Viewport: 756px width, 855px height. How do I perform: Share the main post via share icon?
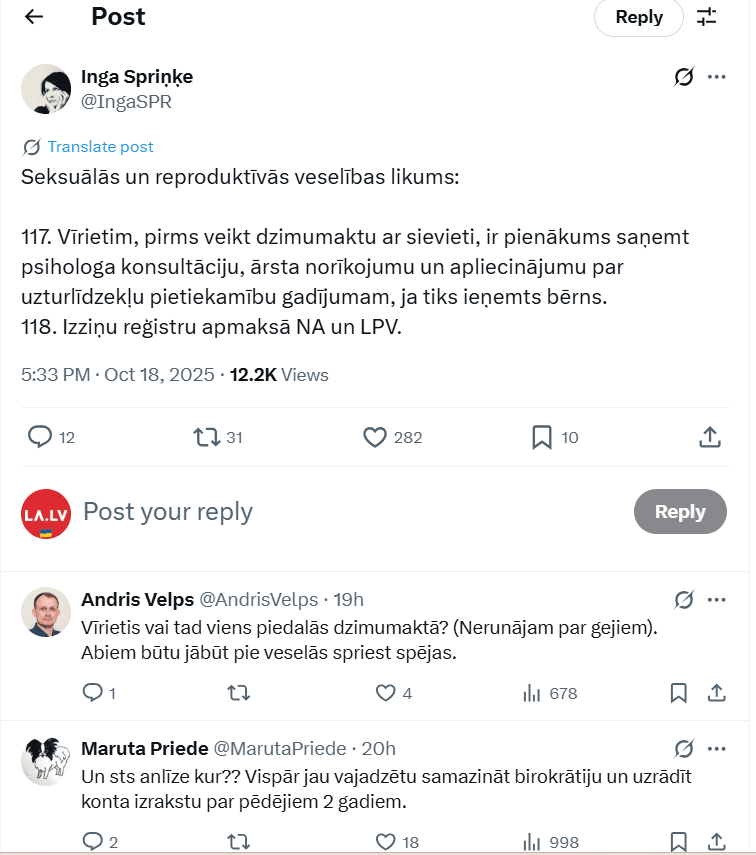(x=709, y=437)
